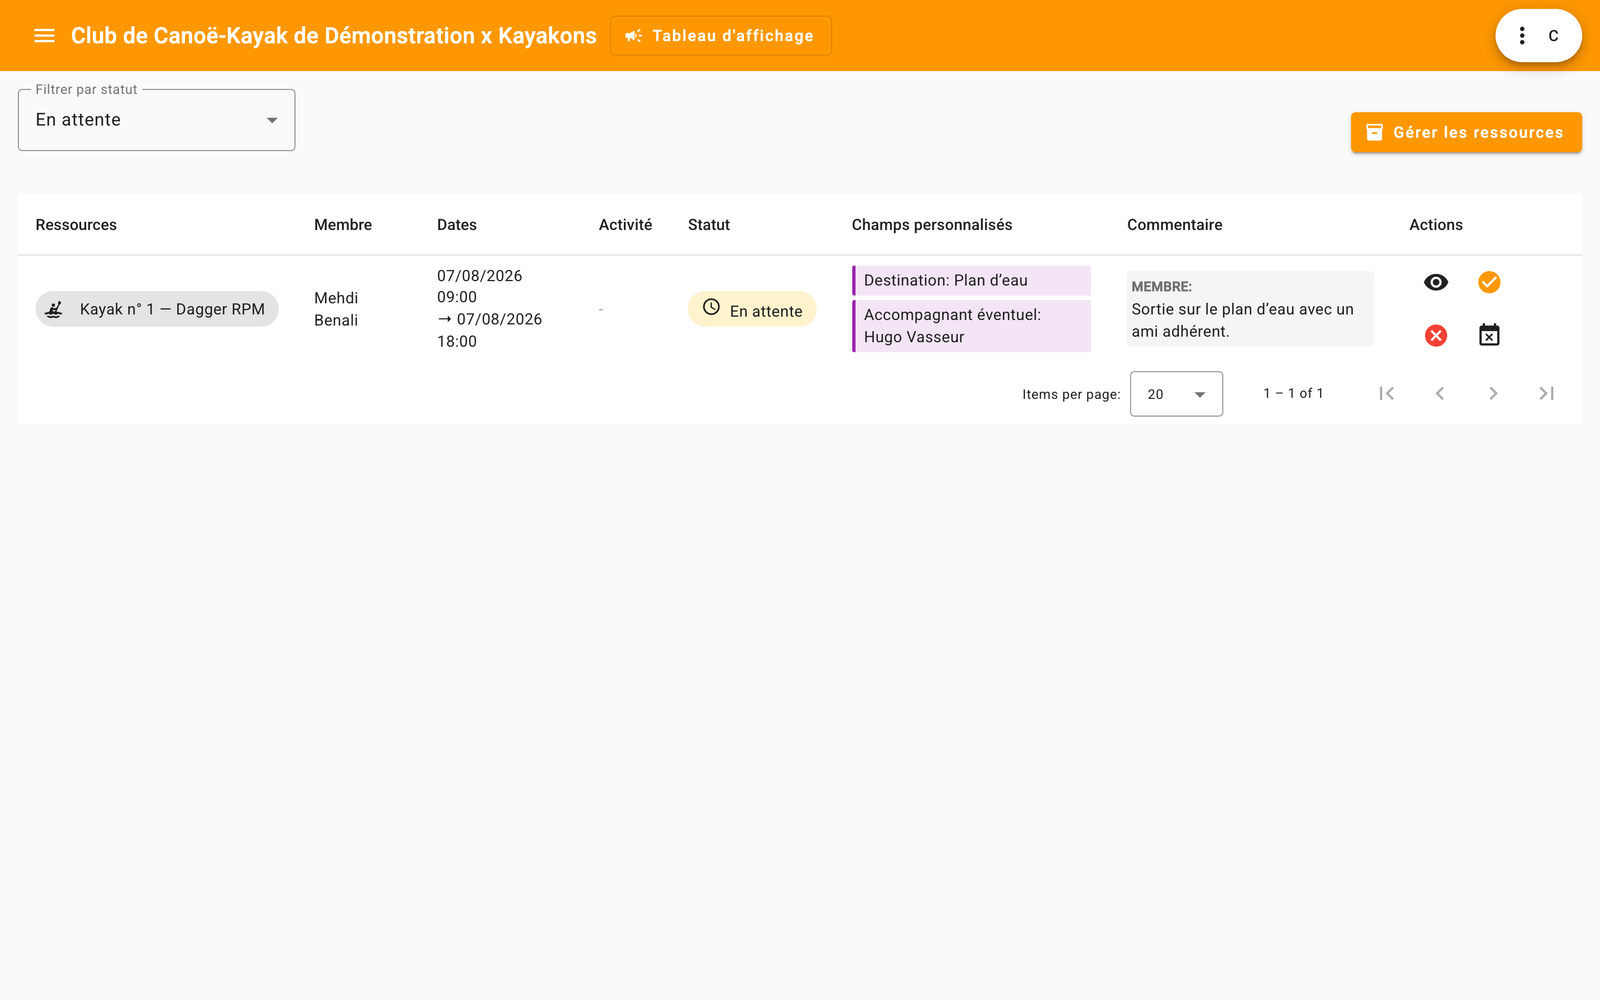This screenshot has height=1000, width=1600.
Task: Click Gérer les ressources button
Action: pos(1466,132)
